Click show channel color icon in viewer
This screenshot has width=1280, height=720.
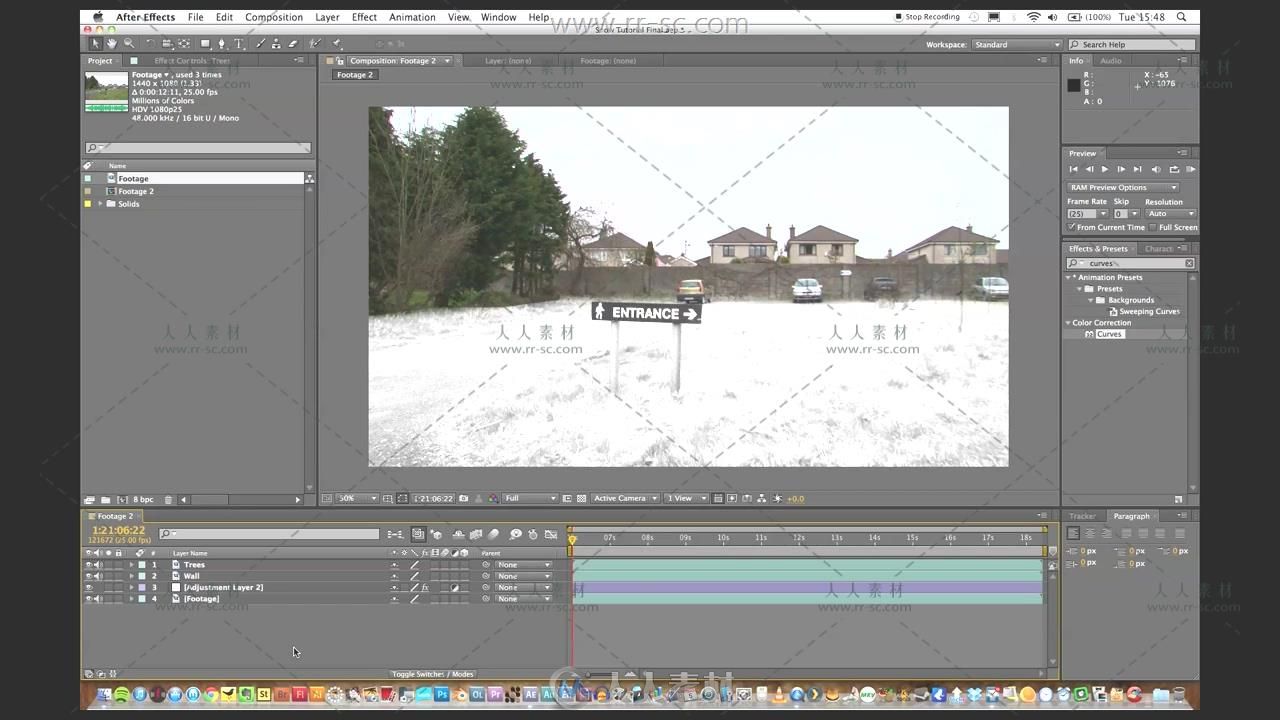point(492,498)
